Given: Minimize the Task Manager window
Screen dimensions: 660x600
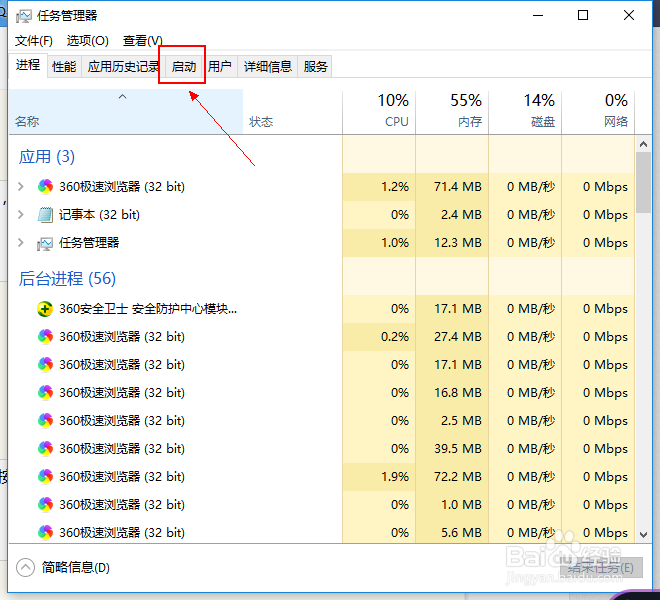Looking at the screenshot, I should [x=538, y=16].
